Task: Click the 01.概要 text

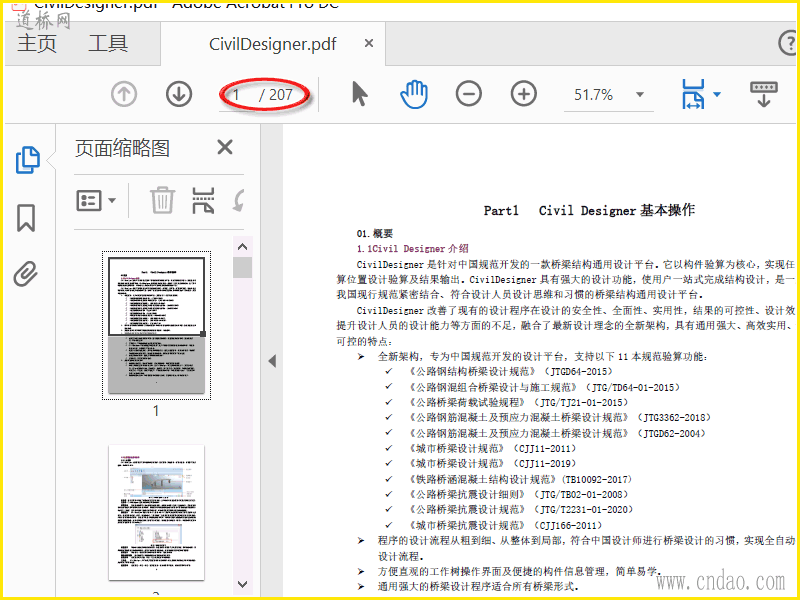Action: coord(374,234)
